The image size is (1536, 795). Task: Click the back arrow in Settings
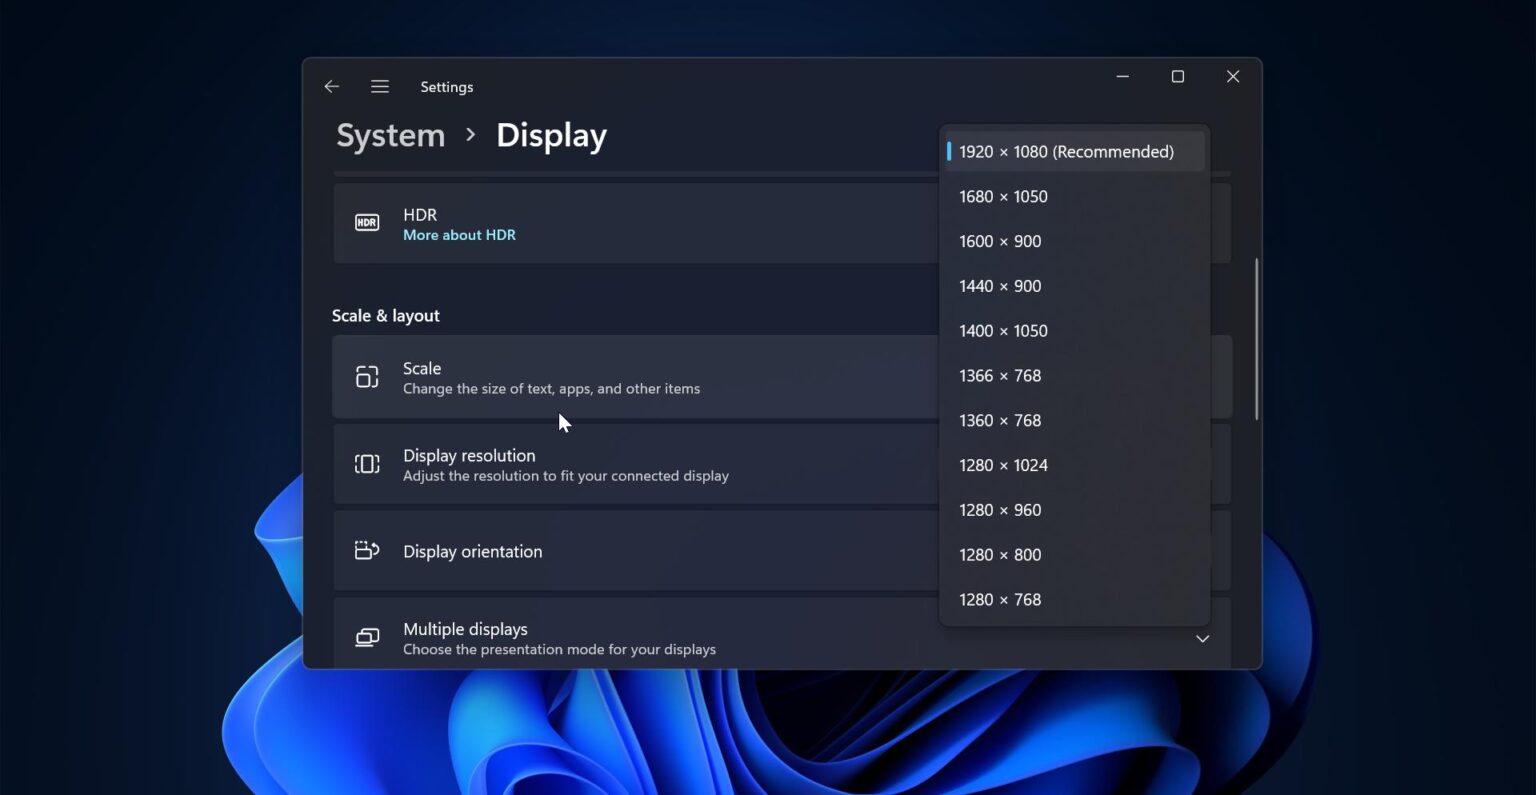[331, 86]
